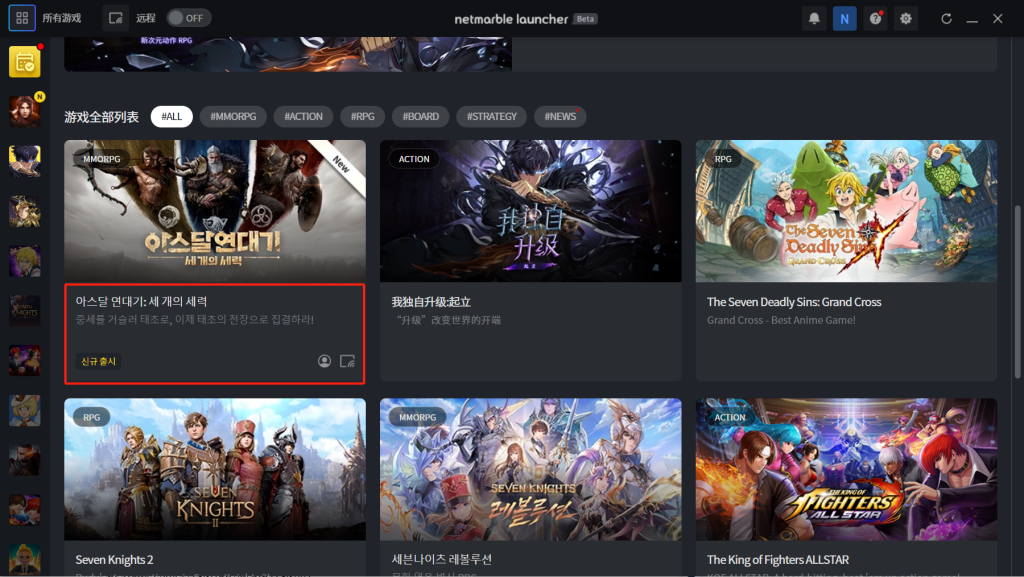Open 세븐나이츠 레볼루션 banner image
Image resolution: width=1024 pixels, height=577 pixels.
coord(530,469)
